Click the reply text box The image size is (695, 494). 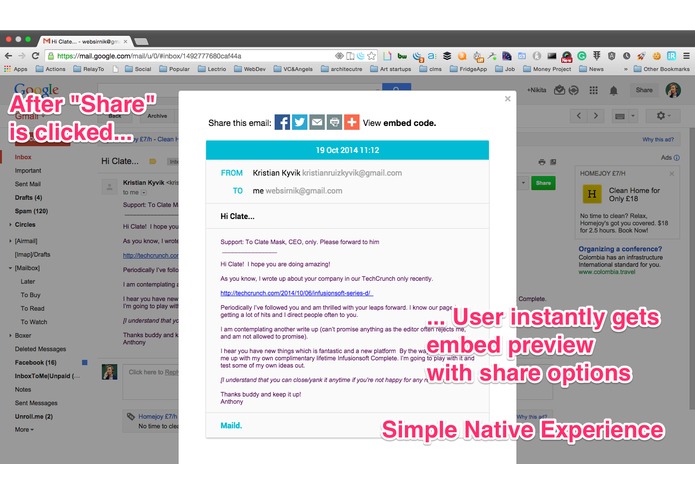(152, 381)
